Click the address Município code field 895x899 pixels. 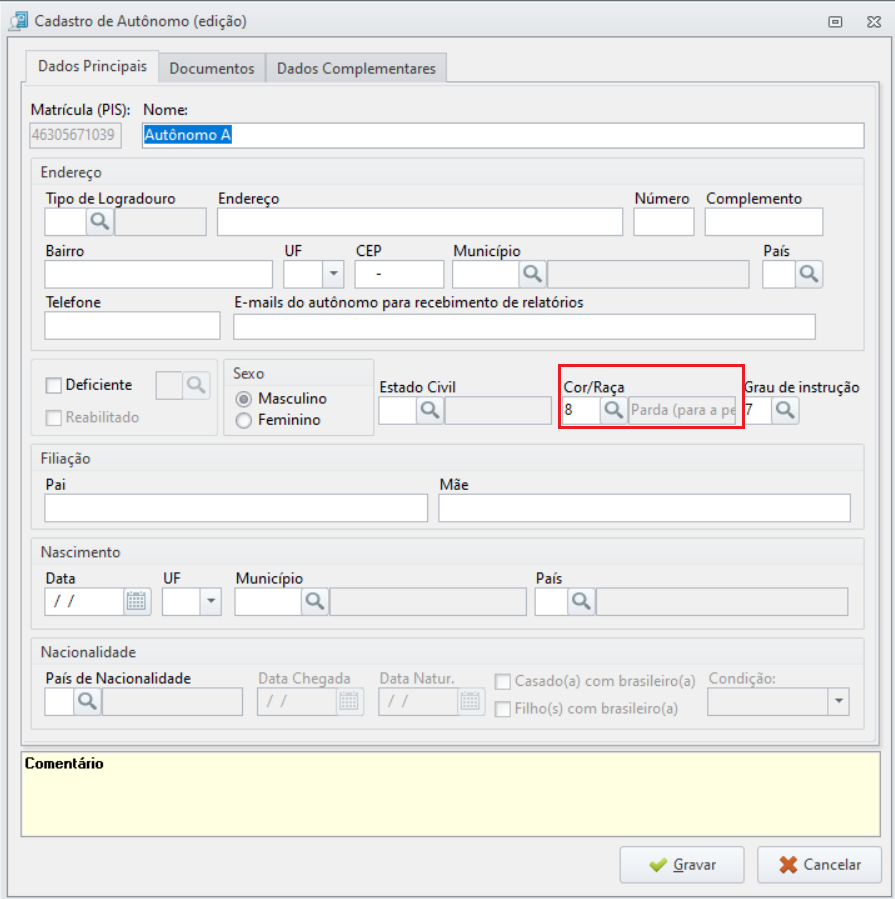(486, 275)
